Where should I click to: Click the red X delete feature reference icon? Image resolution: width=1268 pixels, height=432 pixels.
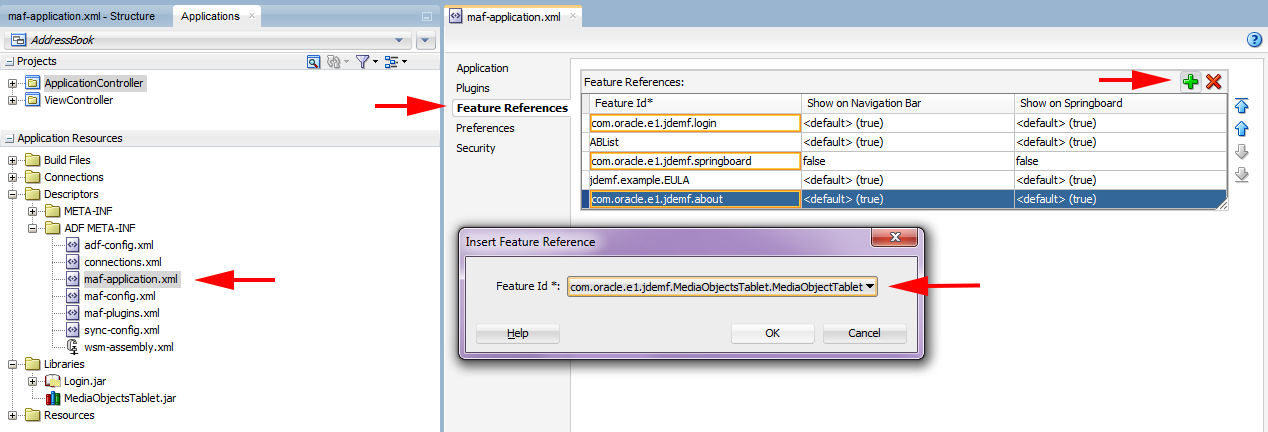1213,82
